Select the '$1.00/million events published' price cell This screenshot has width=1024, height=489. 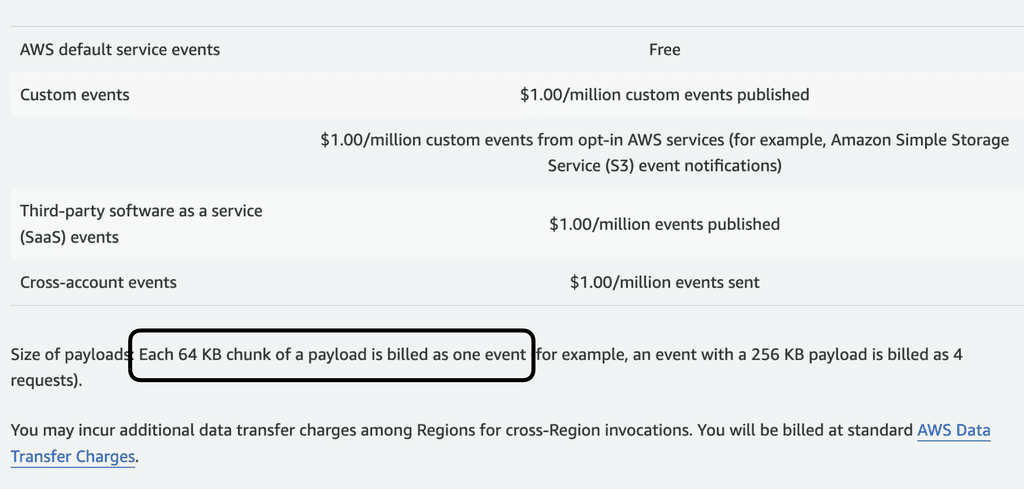pos(664,224)
